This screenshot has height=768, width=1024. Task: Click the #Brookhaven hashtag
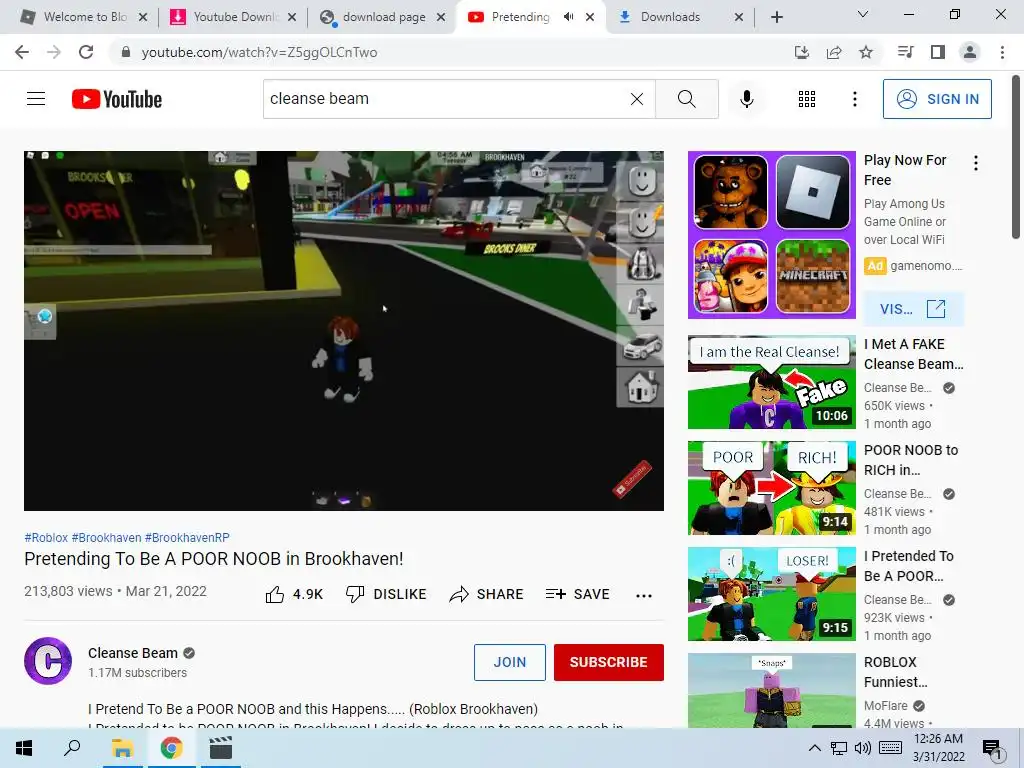click(106, 537)
